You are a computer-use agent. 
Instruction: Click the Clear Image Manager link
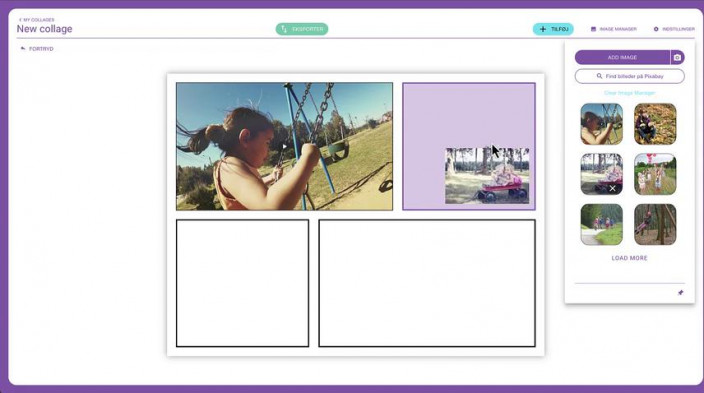coord(629,93)
